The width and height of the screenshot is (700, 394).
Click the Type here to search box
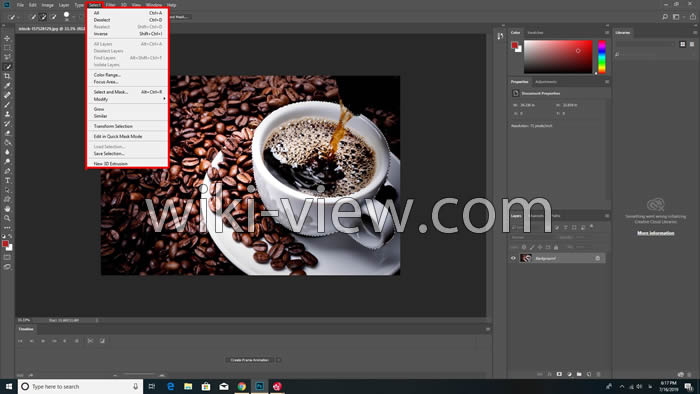[80, 386]
